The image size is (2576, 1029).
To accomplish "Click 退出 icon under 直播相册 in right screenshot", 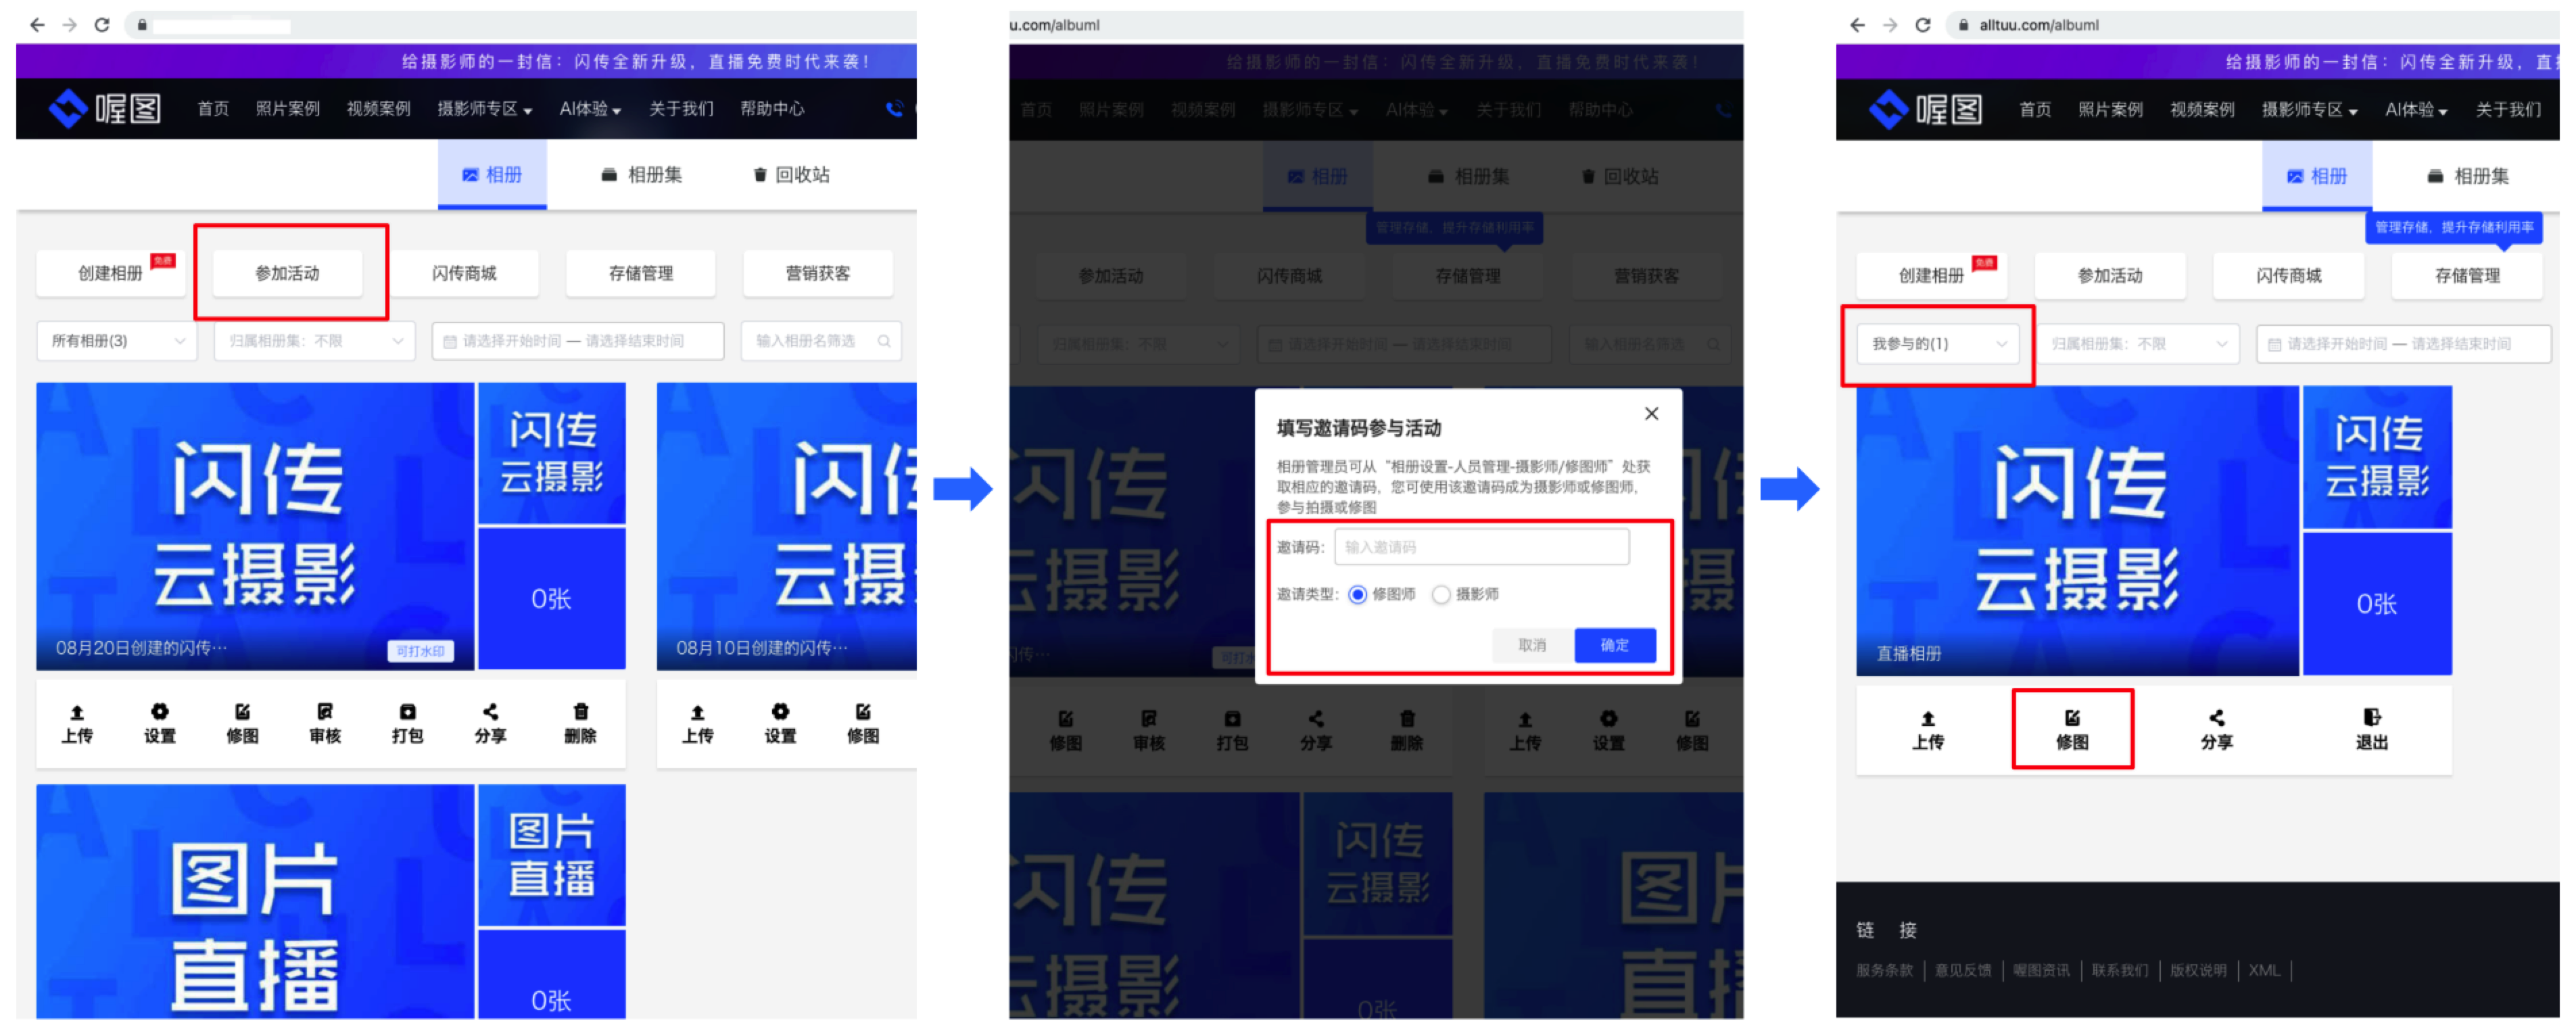I will click(x=2372, y=718).
